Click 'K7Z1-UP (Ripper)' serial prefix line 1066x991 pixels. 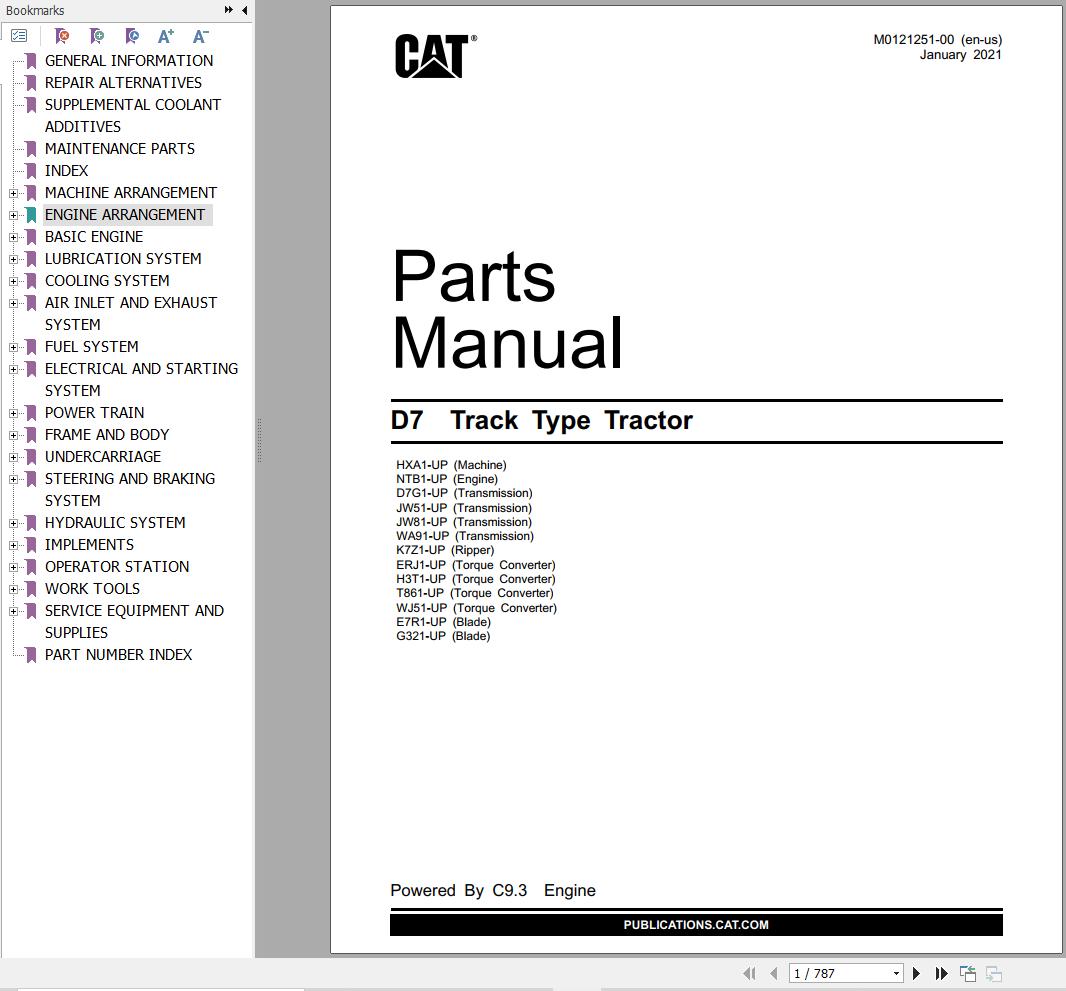tap(445, 550)
